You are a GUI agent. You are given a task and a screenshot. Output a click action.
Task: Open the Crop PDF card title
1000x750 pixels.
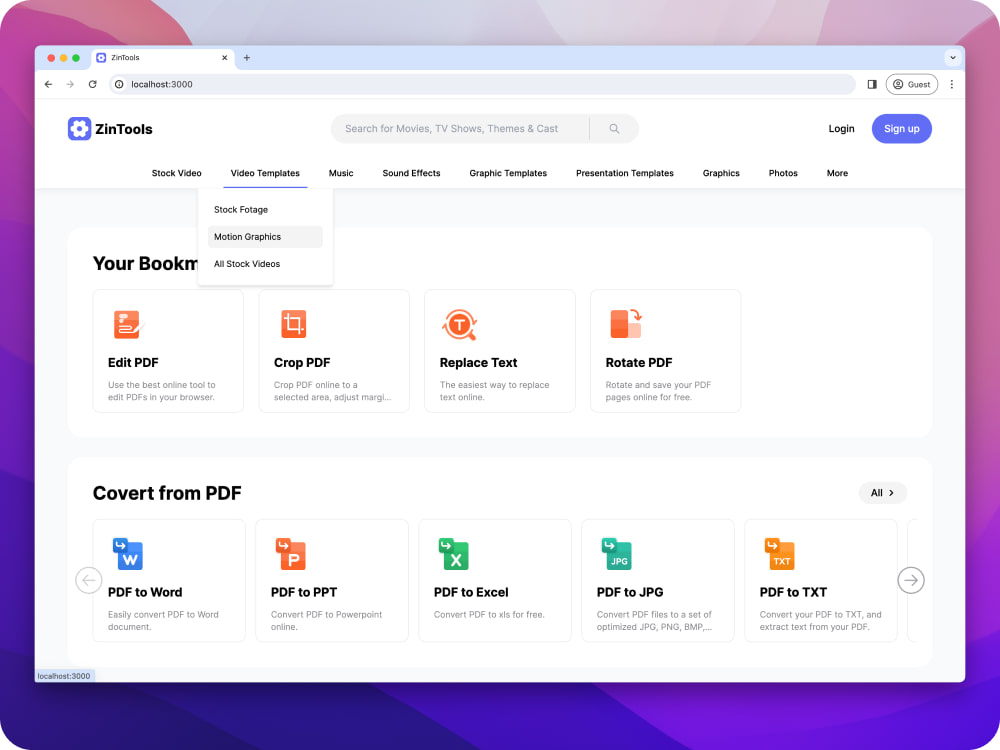point(302,362)
